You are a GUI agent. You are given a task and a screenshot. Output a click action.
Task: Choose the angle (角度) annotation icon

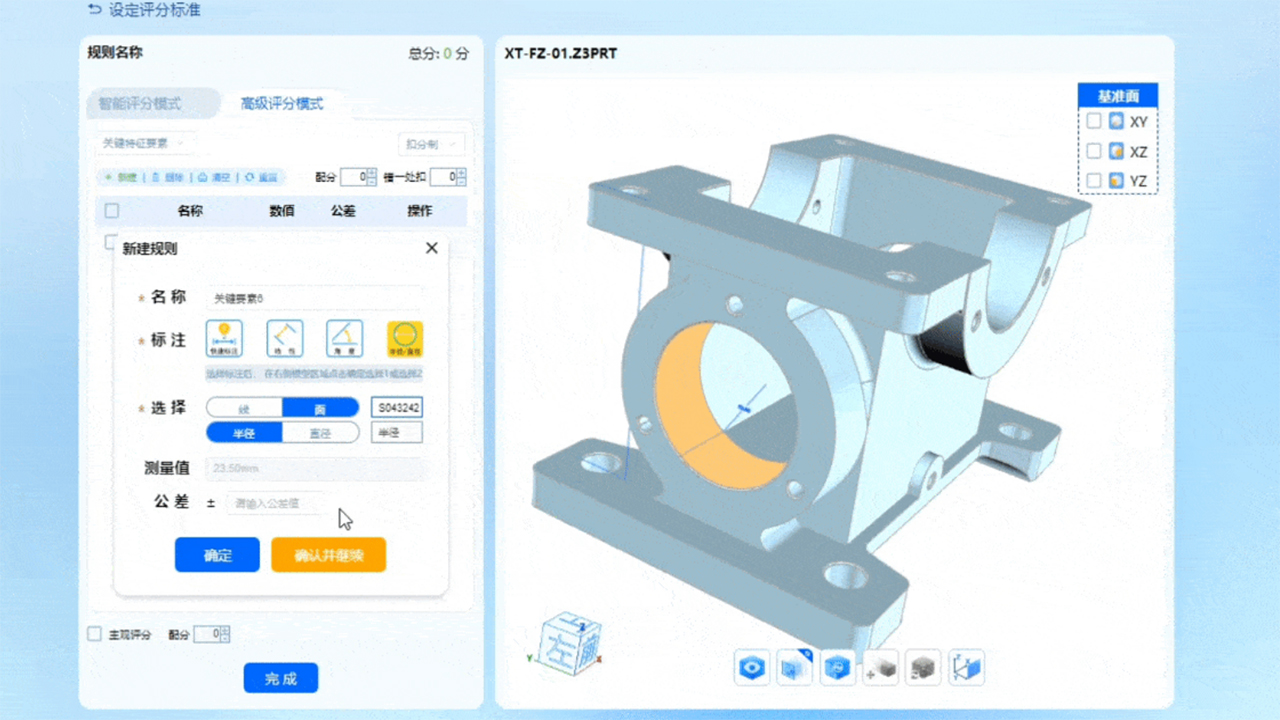click(345, 339)
